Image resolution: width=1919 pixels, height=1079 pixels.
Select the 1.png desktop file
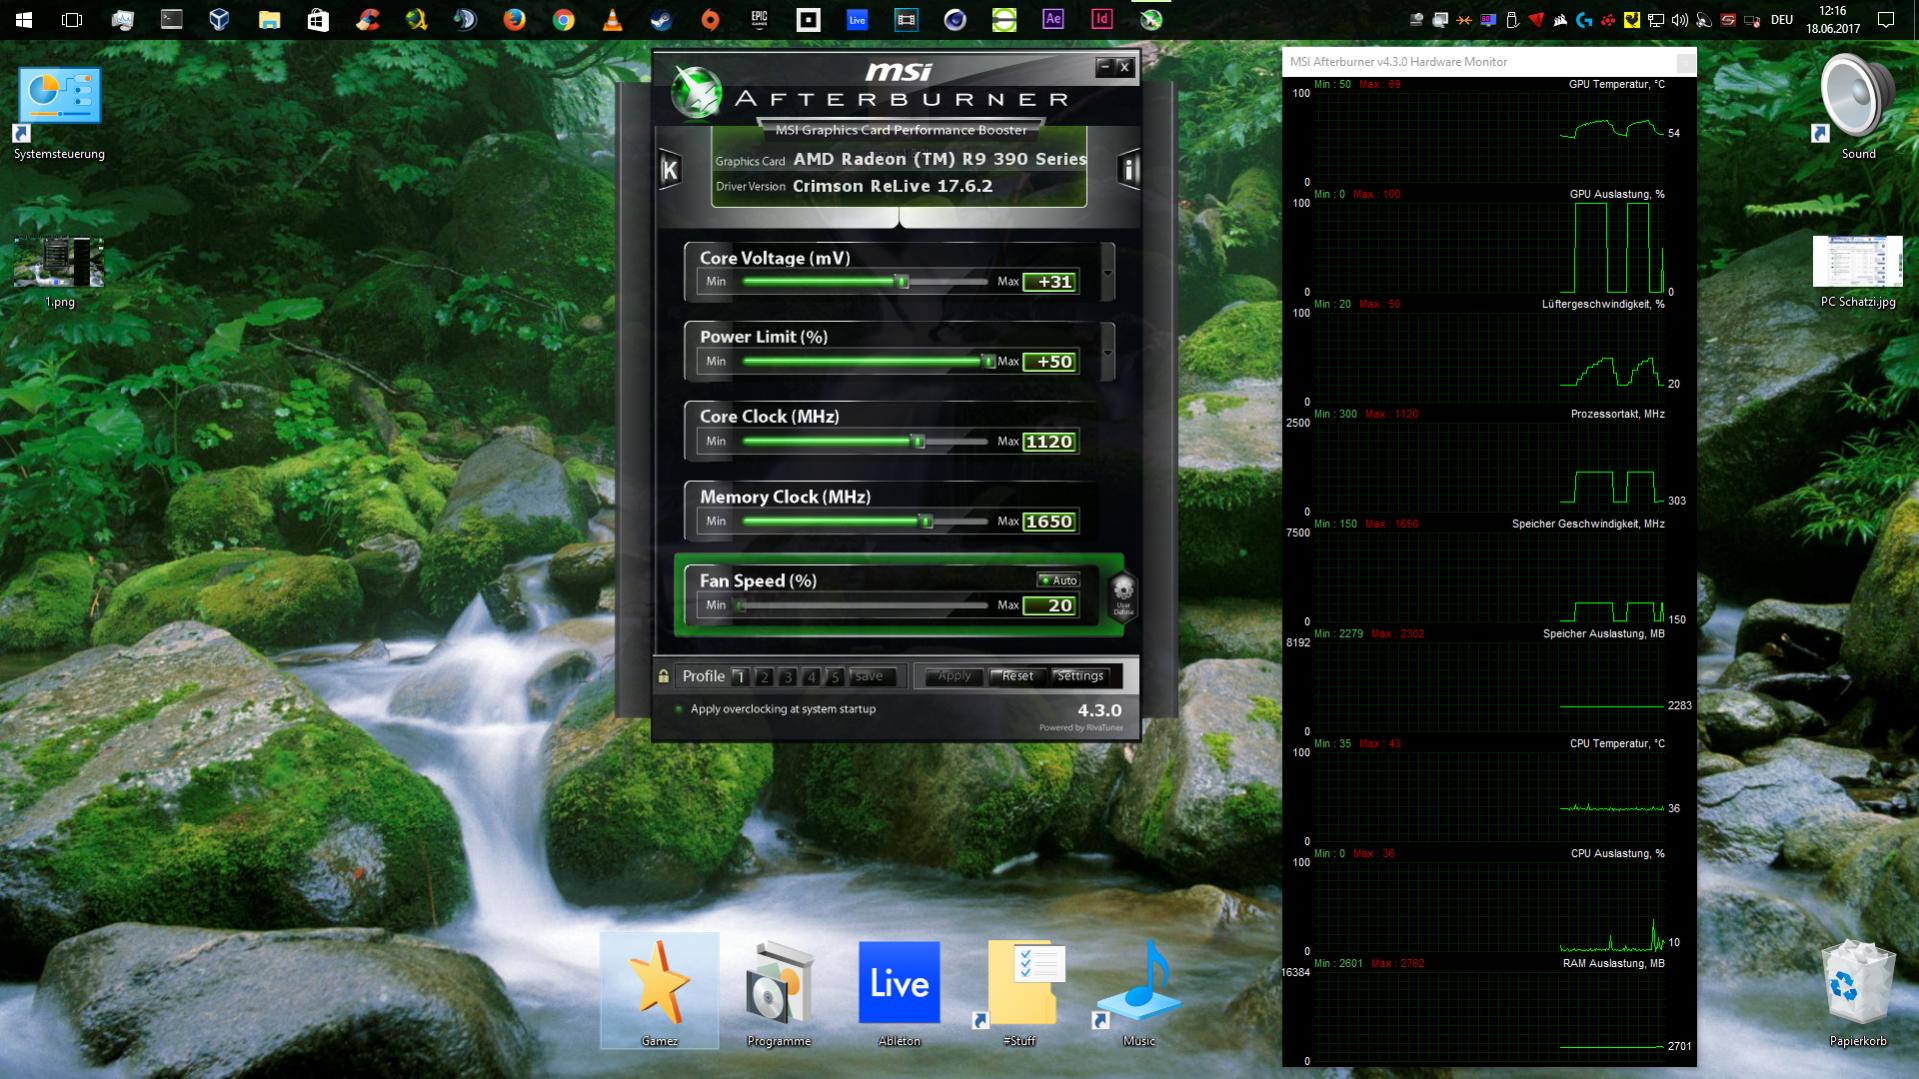pyautogui.click(x=59, y=272)
